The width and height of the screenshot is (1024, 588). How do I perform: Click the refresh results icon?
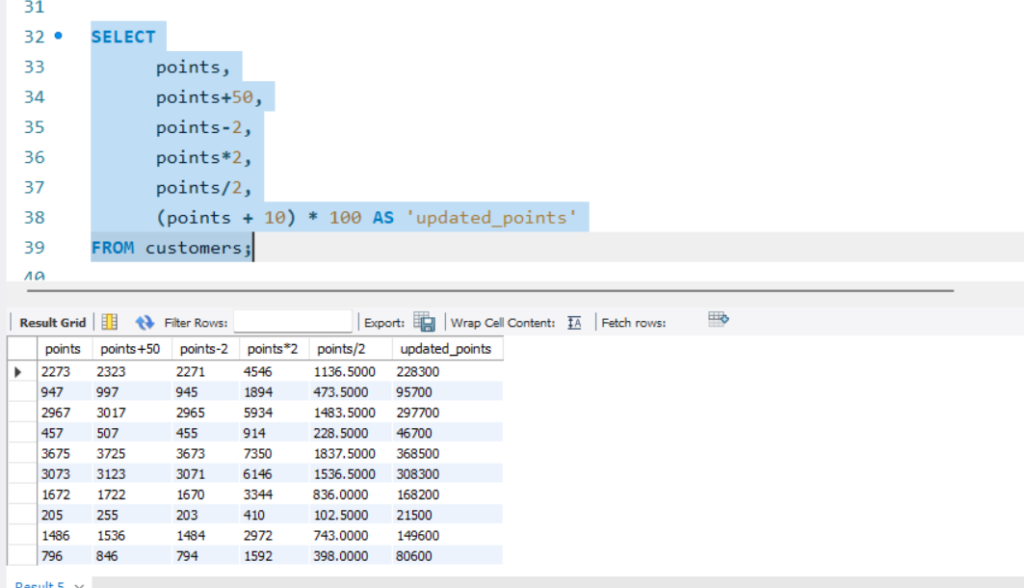144,322
